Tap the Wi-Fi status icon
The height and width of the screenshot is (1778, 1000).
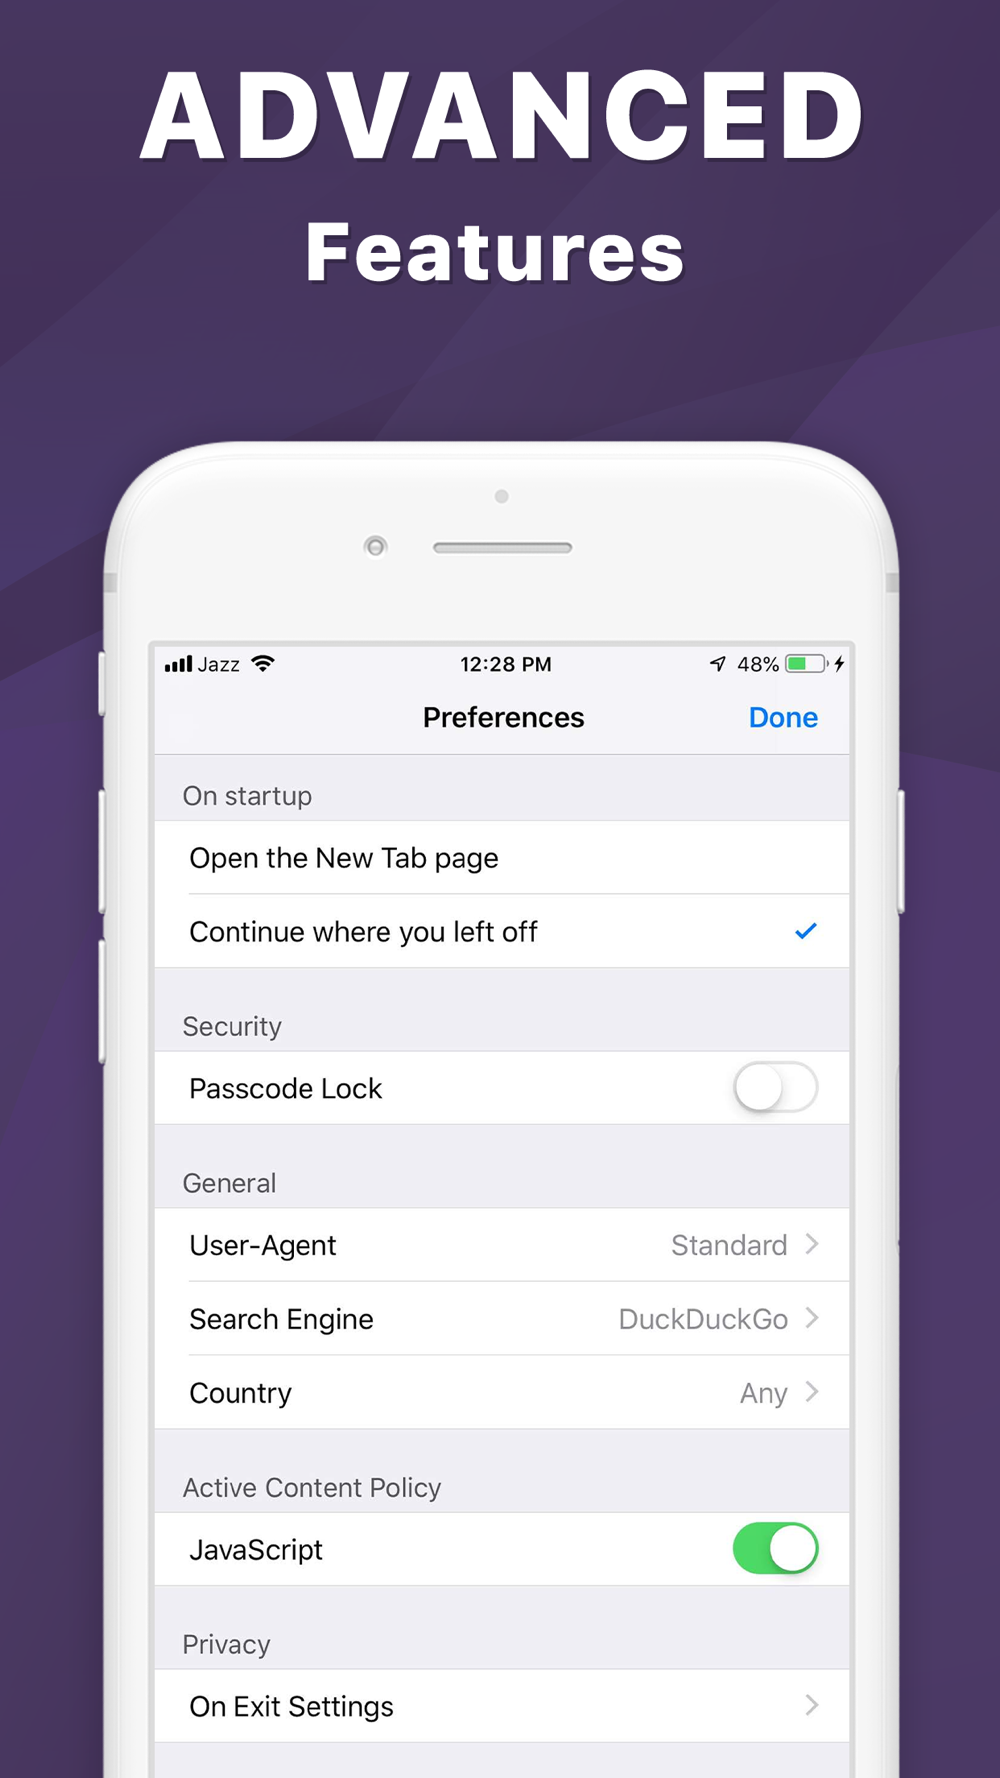click(x=263, y=663)
